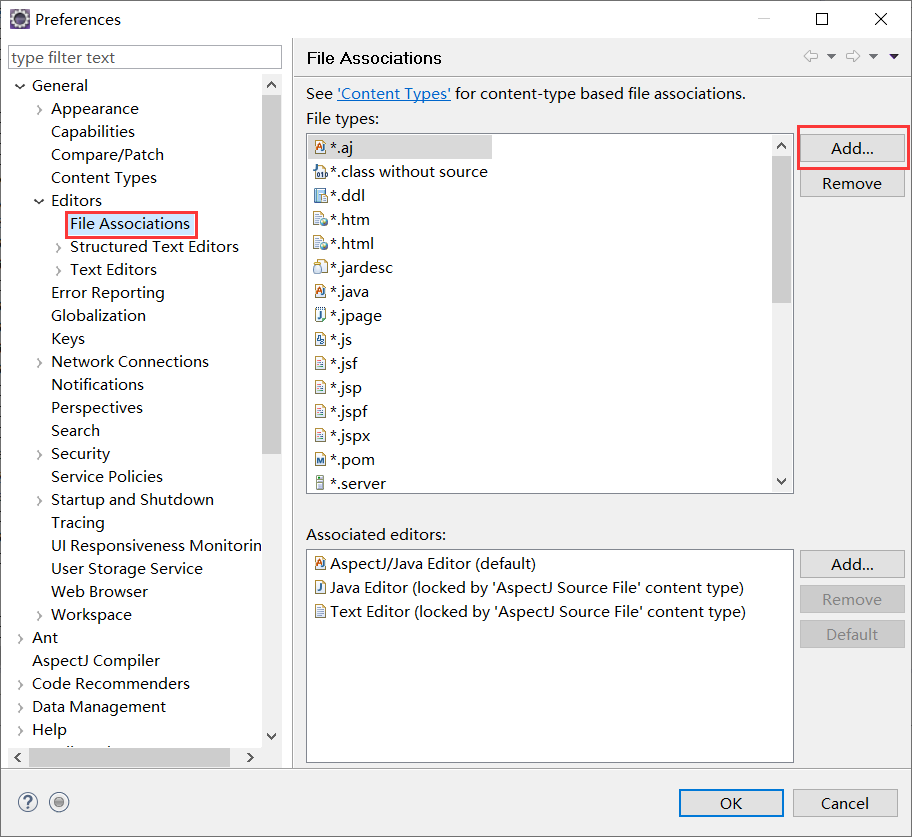Viewport: 912px width, 837px height.
Task: Collapse the Editors category
Action: (x=36, y=200)
